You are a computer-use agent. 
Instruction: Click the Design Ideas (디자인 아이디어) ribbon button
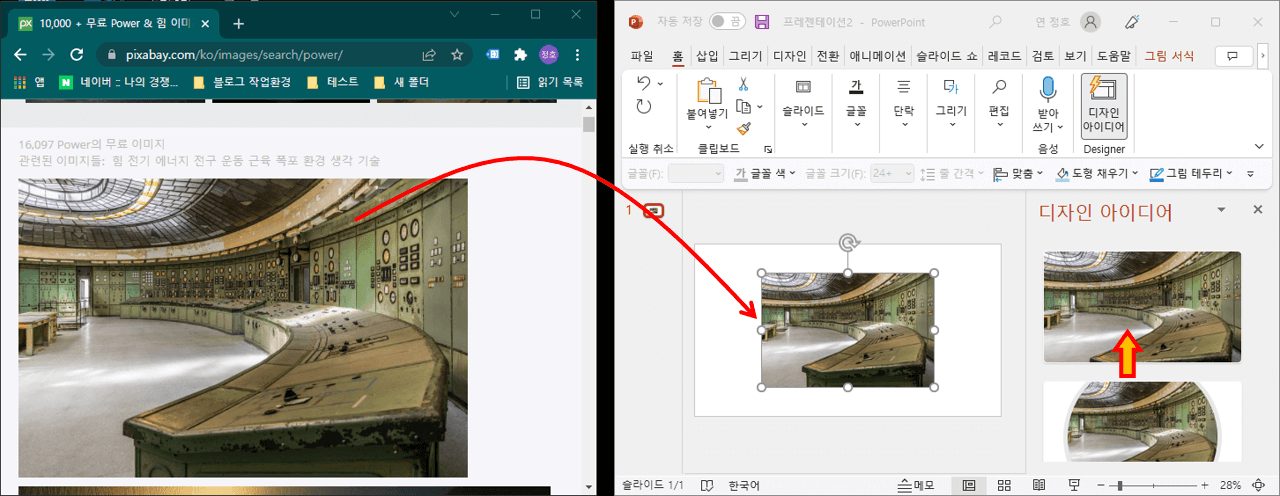coord(1104,105)
